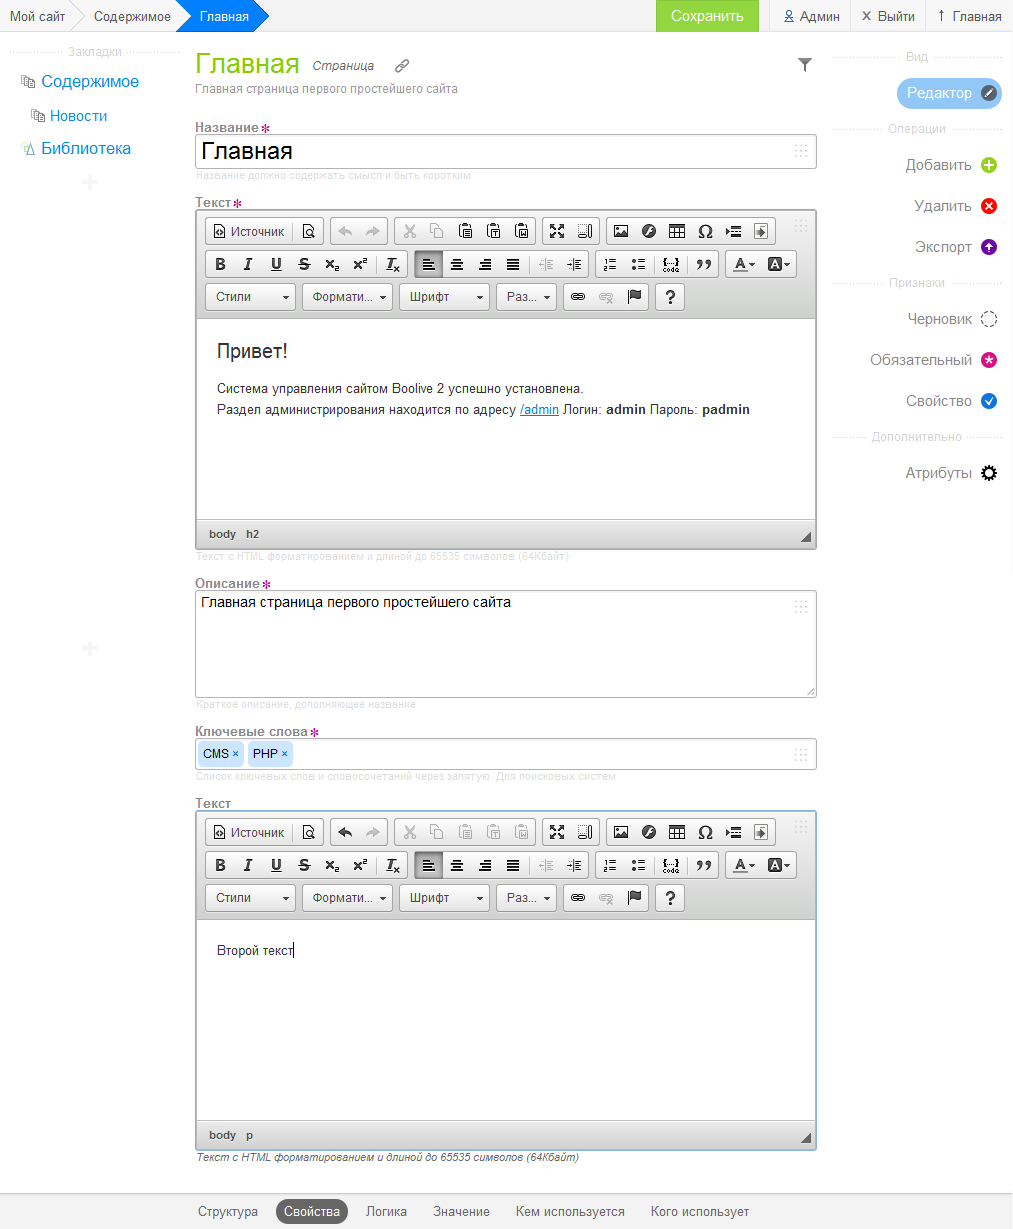1013x1229 pixels.
Task: Insert link in the upper Текст editor
Action: [577, 297]
